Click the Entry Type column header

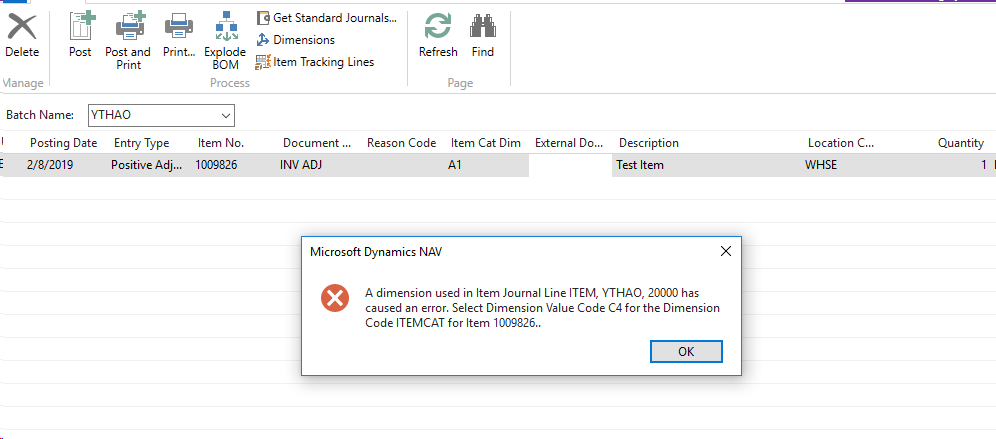[x=142, y=143]
